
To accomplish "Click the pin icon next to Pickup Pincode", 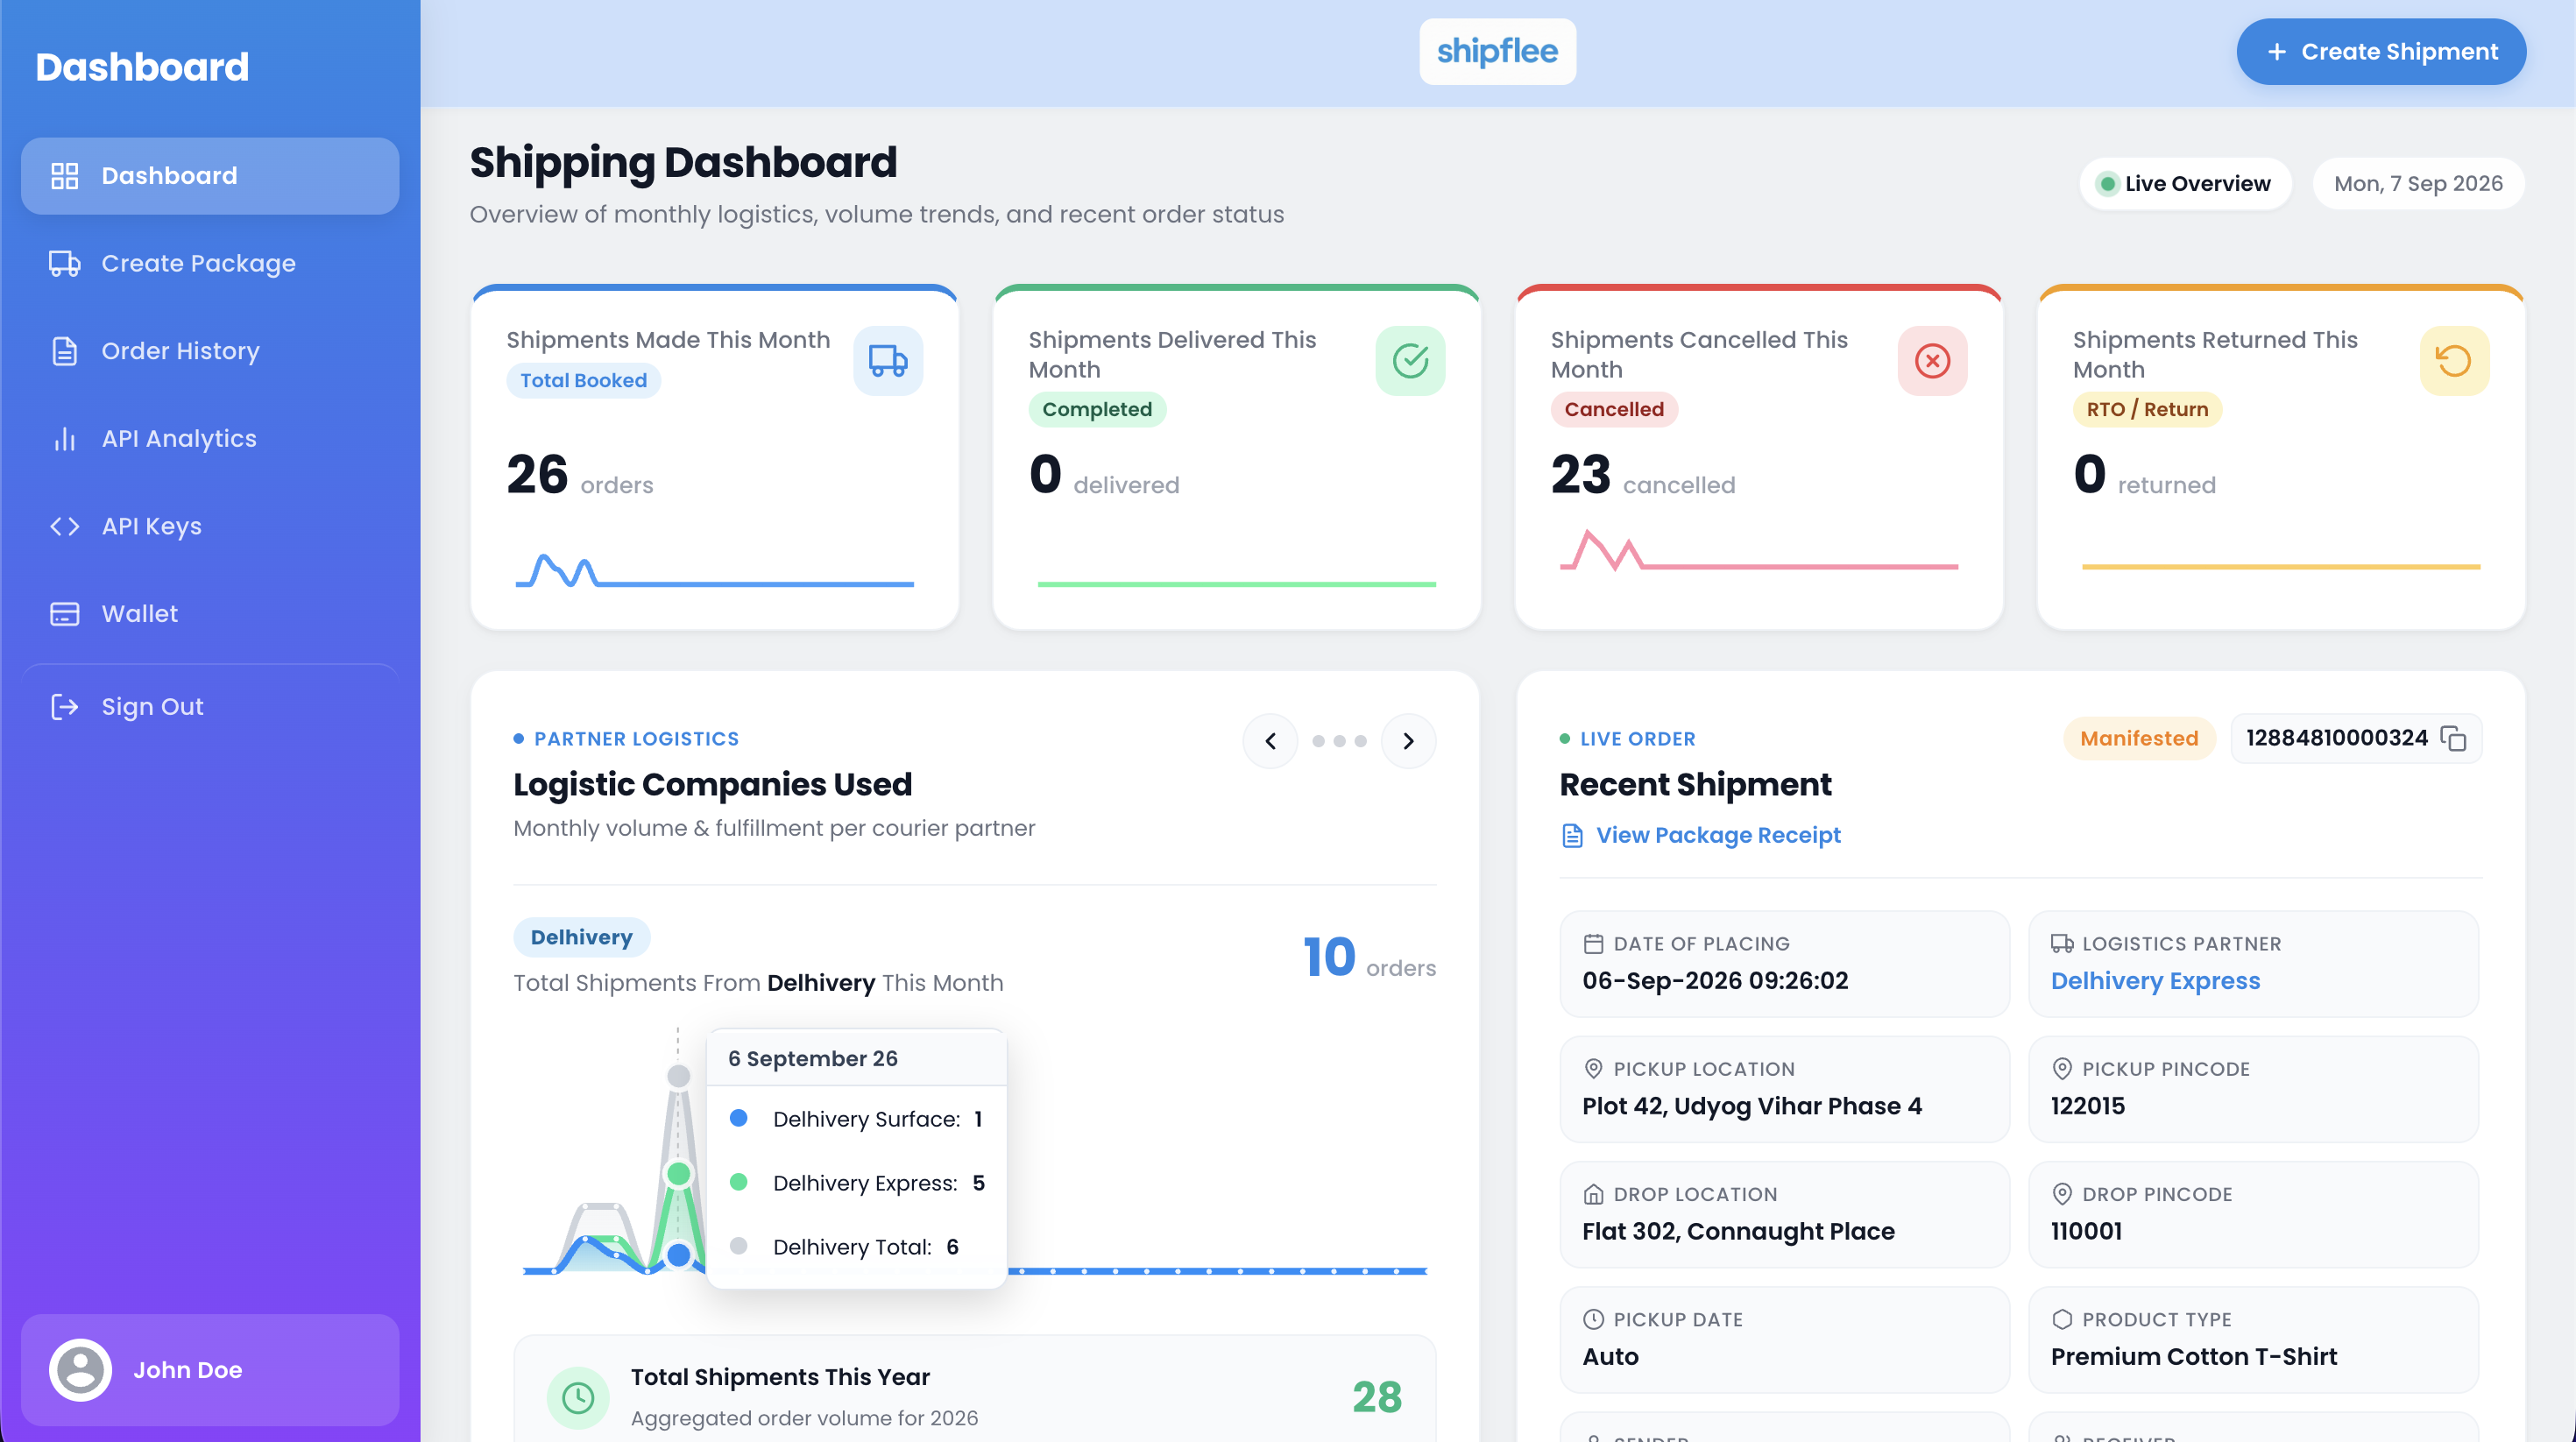I will point(2062,1069).
